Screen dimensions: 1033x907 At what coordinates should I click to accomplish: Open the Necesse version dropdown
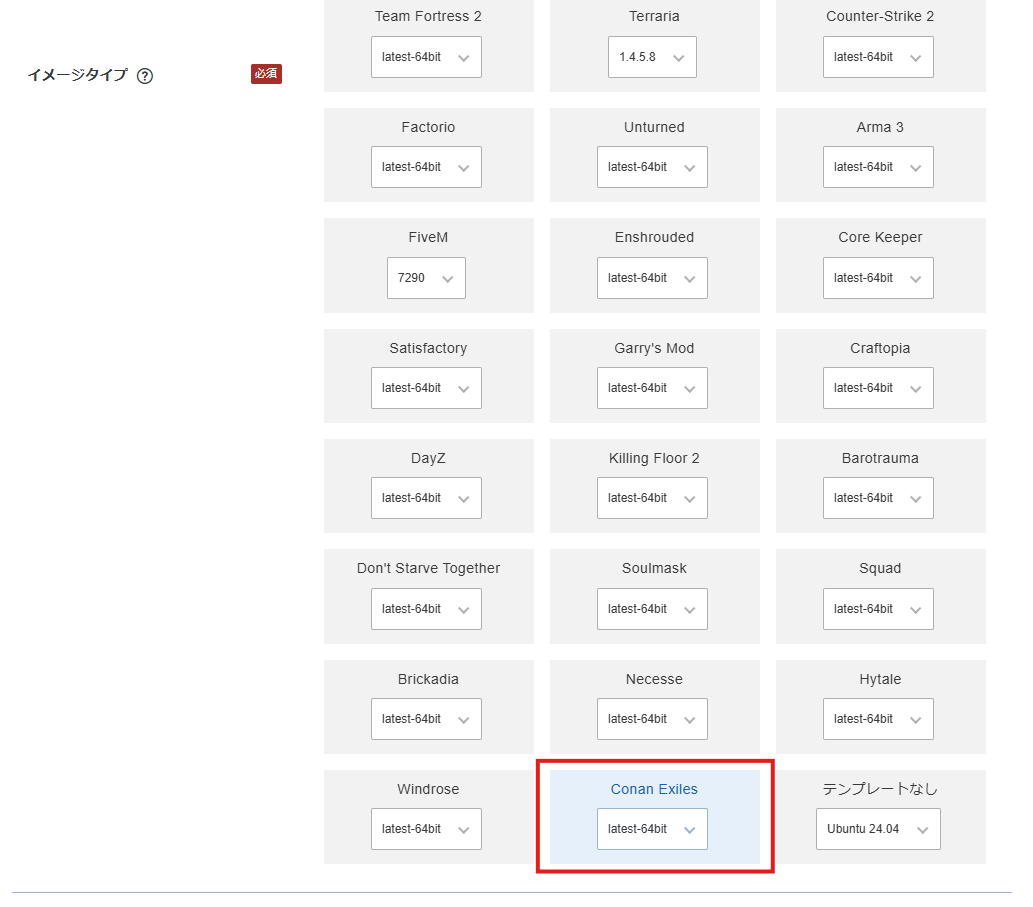coord(652,719)
